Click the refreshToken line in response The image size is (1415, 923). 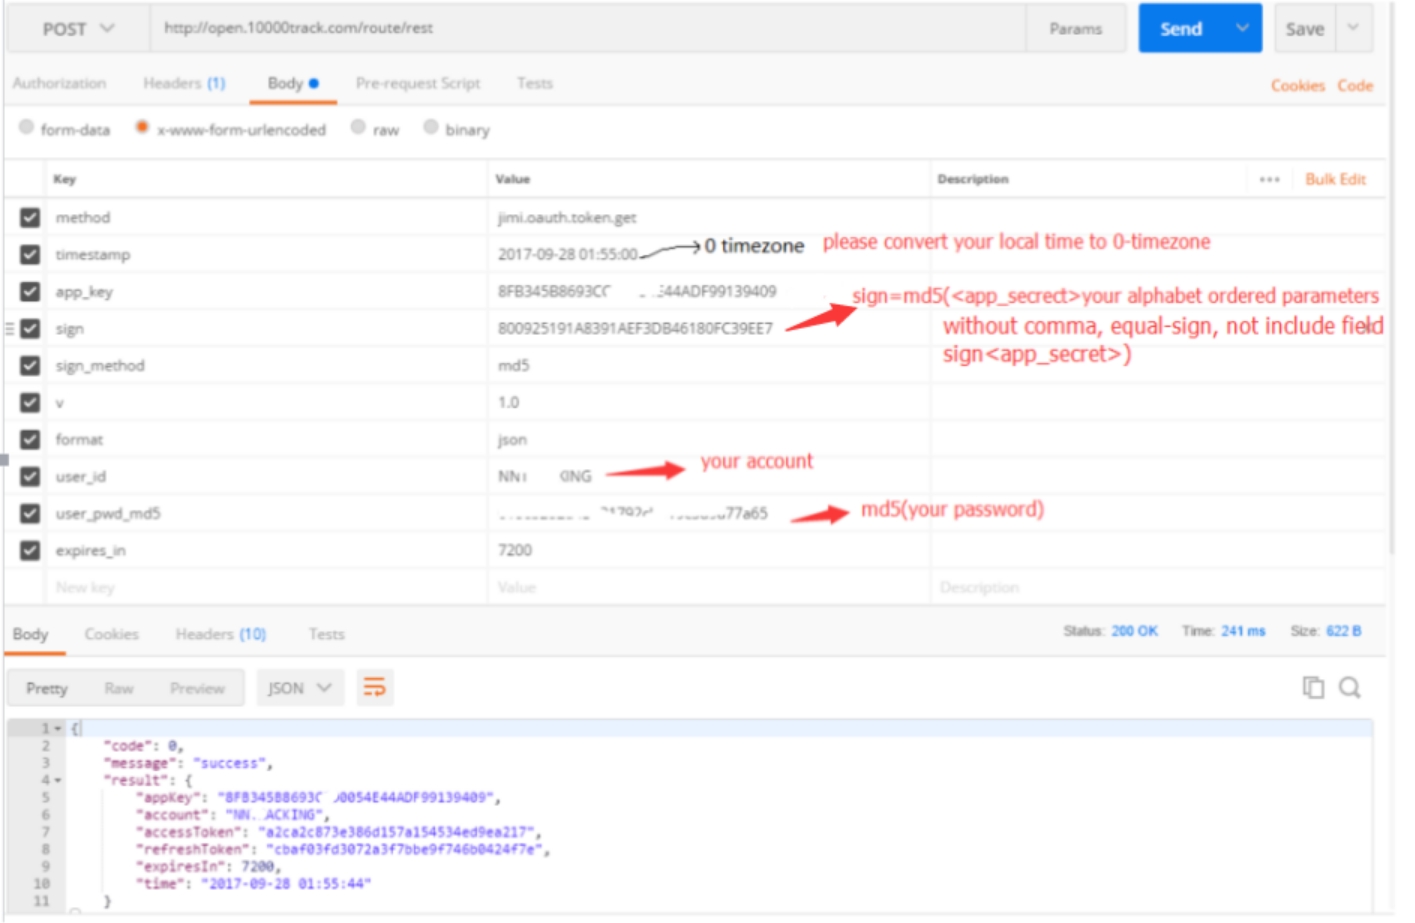point(342,849)
